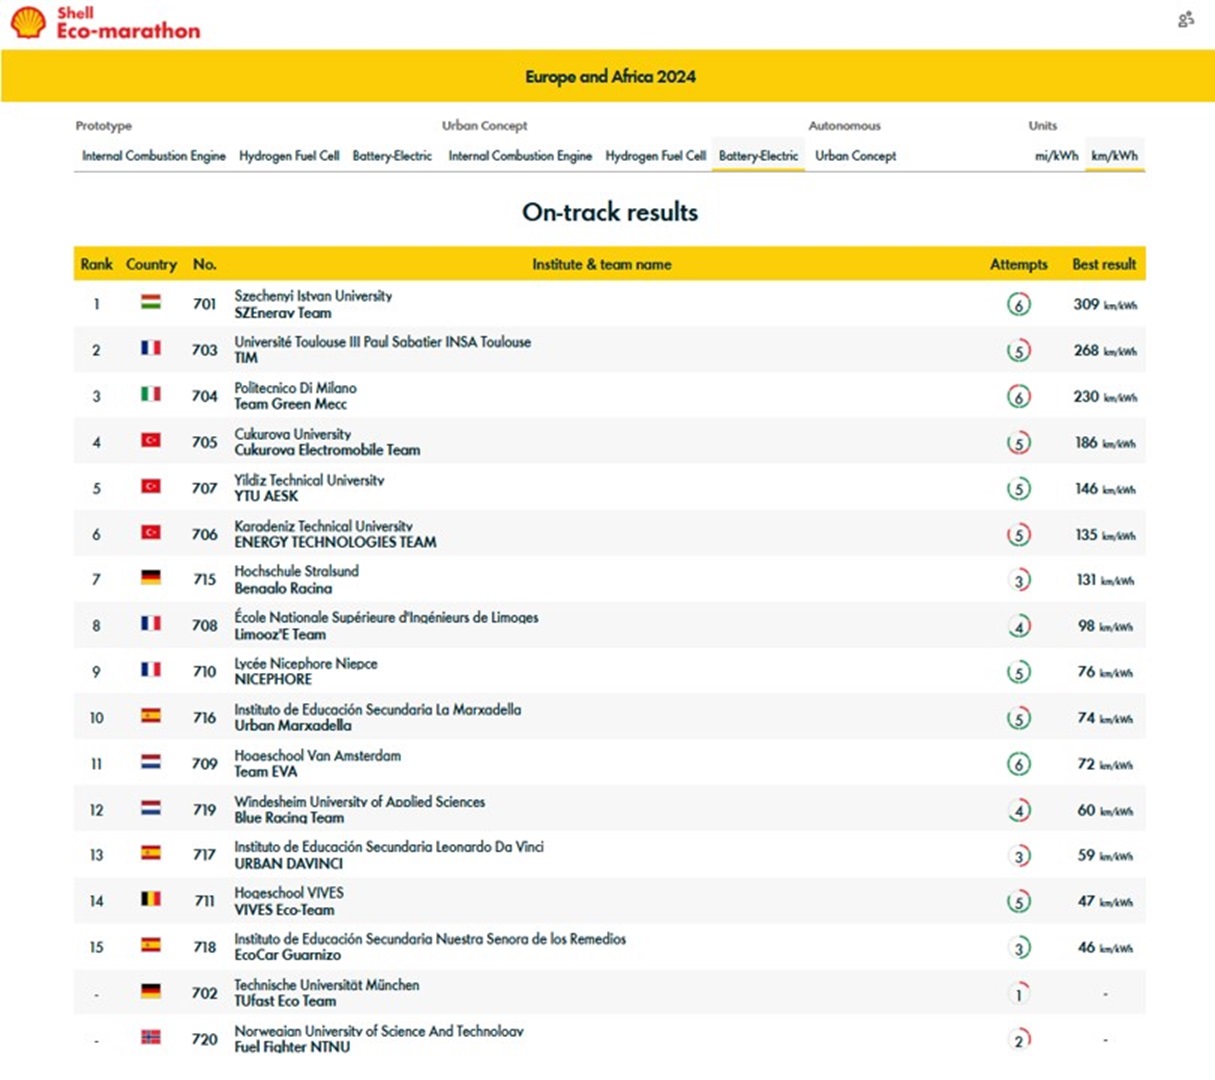This screenshot has width=1215, height=1080.
Task: Click the Spanish flag for Urban Marxadella
Action: [151, 716]
